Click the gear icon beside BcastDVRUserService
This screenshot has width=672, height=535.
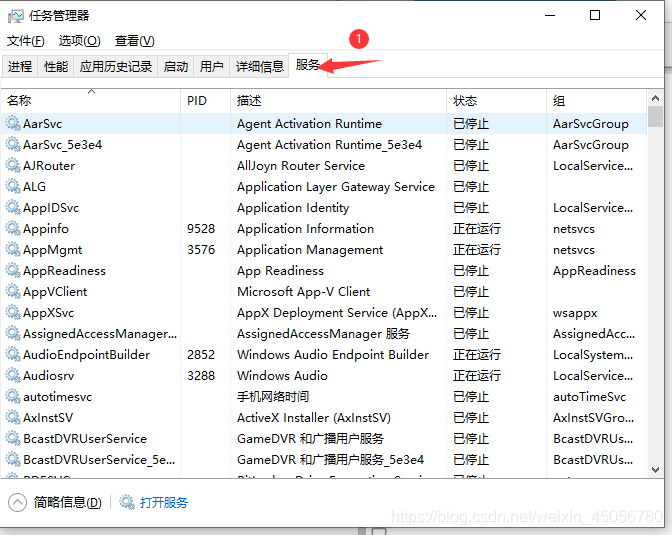tap(13, 439)
